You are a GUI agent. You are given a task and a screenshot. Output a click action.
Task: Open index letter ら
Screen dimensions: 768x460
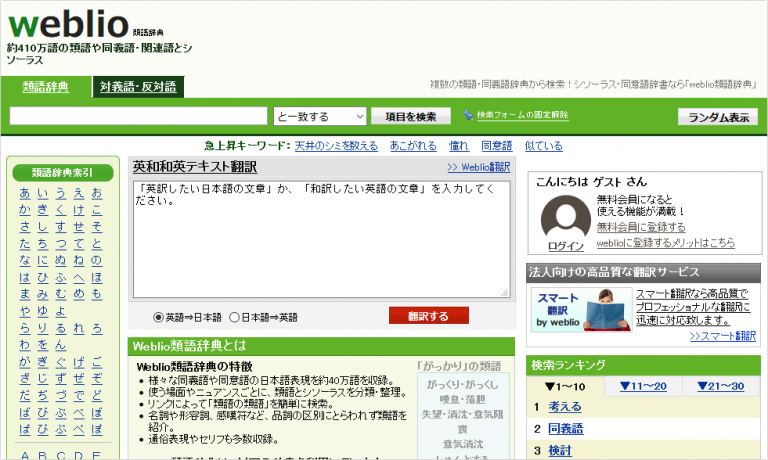(x=25, y=328)
